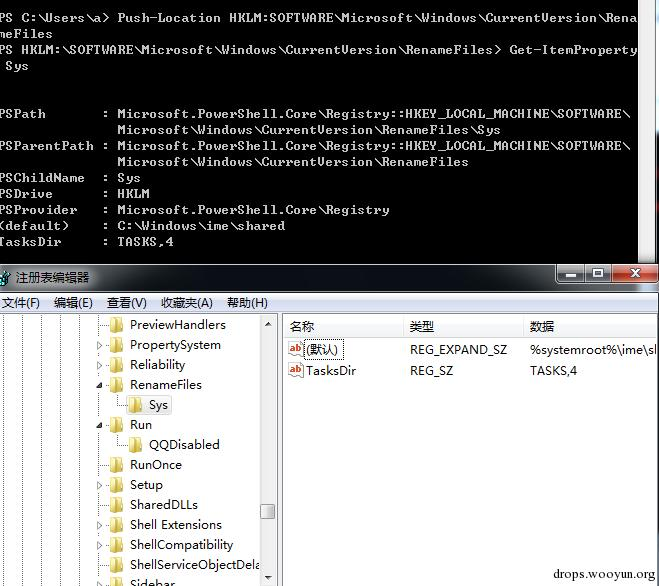Screen dimensions: 659x586
Task: Click the TasksDir string value icon
Action: [295, 370]
